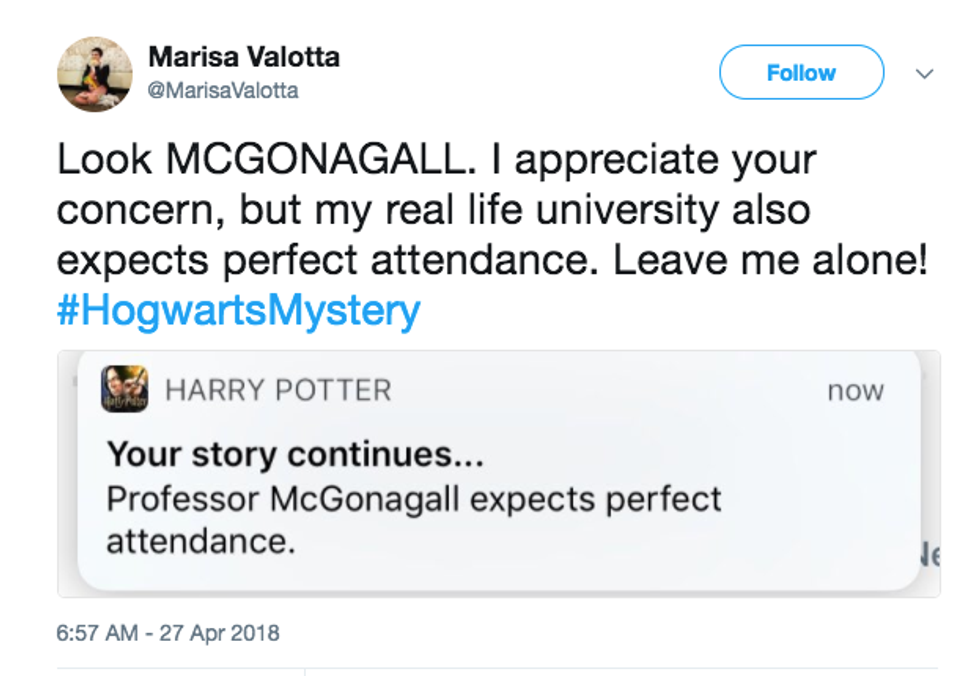
Task: Click the cut-off text at image's right edge
Action: (932, 556)
